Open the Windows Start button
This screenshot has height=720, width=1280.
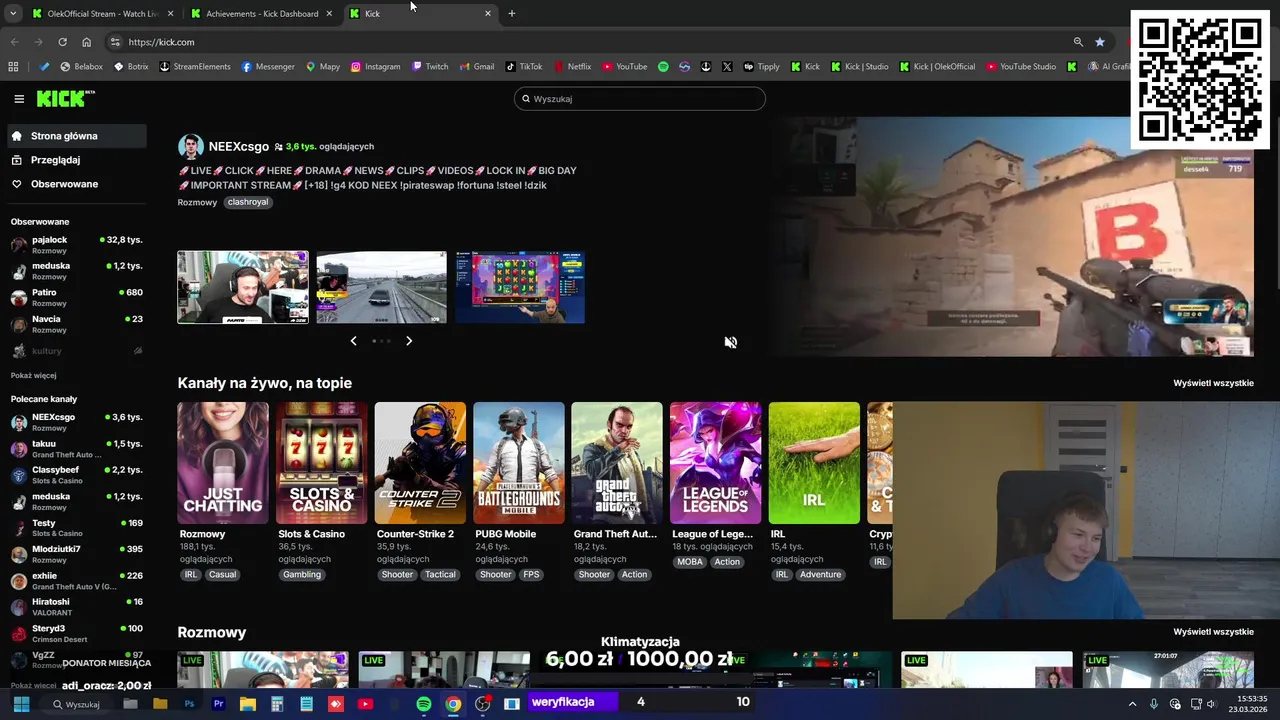[x=21, y=704]
